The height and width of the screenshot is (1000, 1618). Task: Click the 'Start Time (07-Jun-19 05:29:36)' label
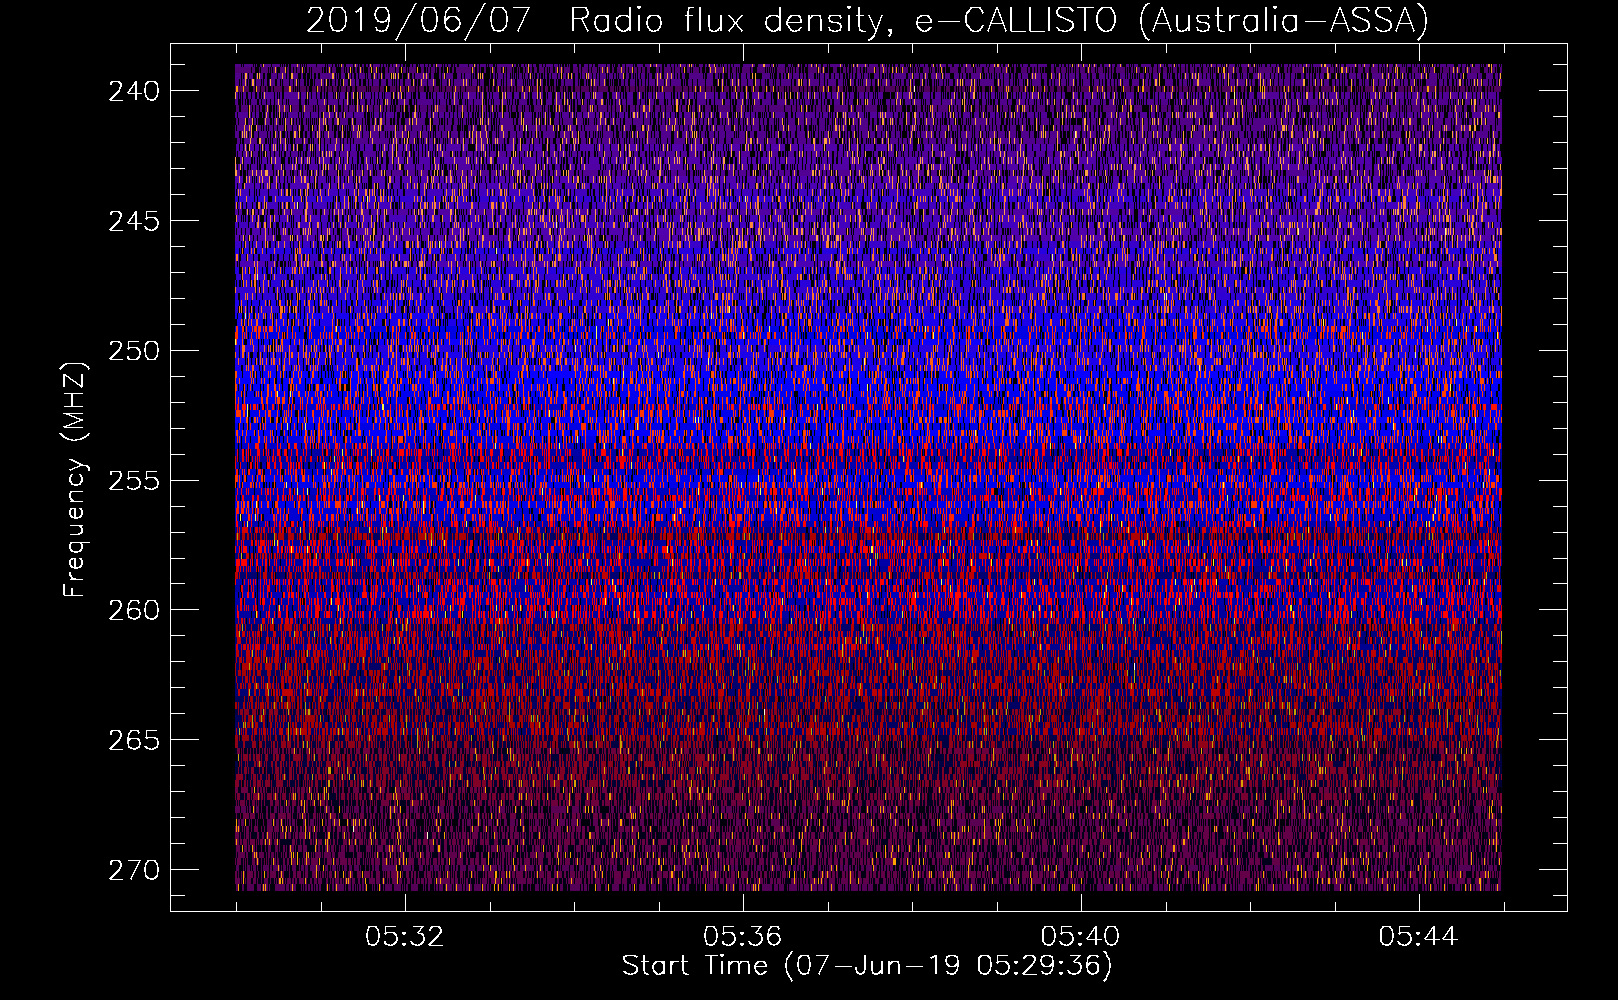[x=867, y=966]
